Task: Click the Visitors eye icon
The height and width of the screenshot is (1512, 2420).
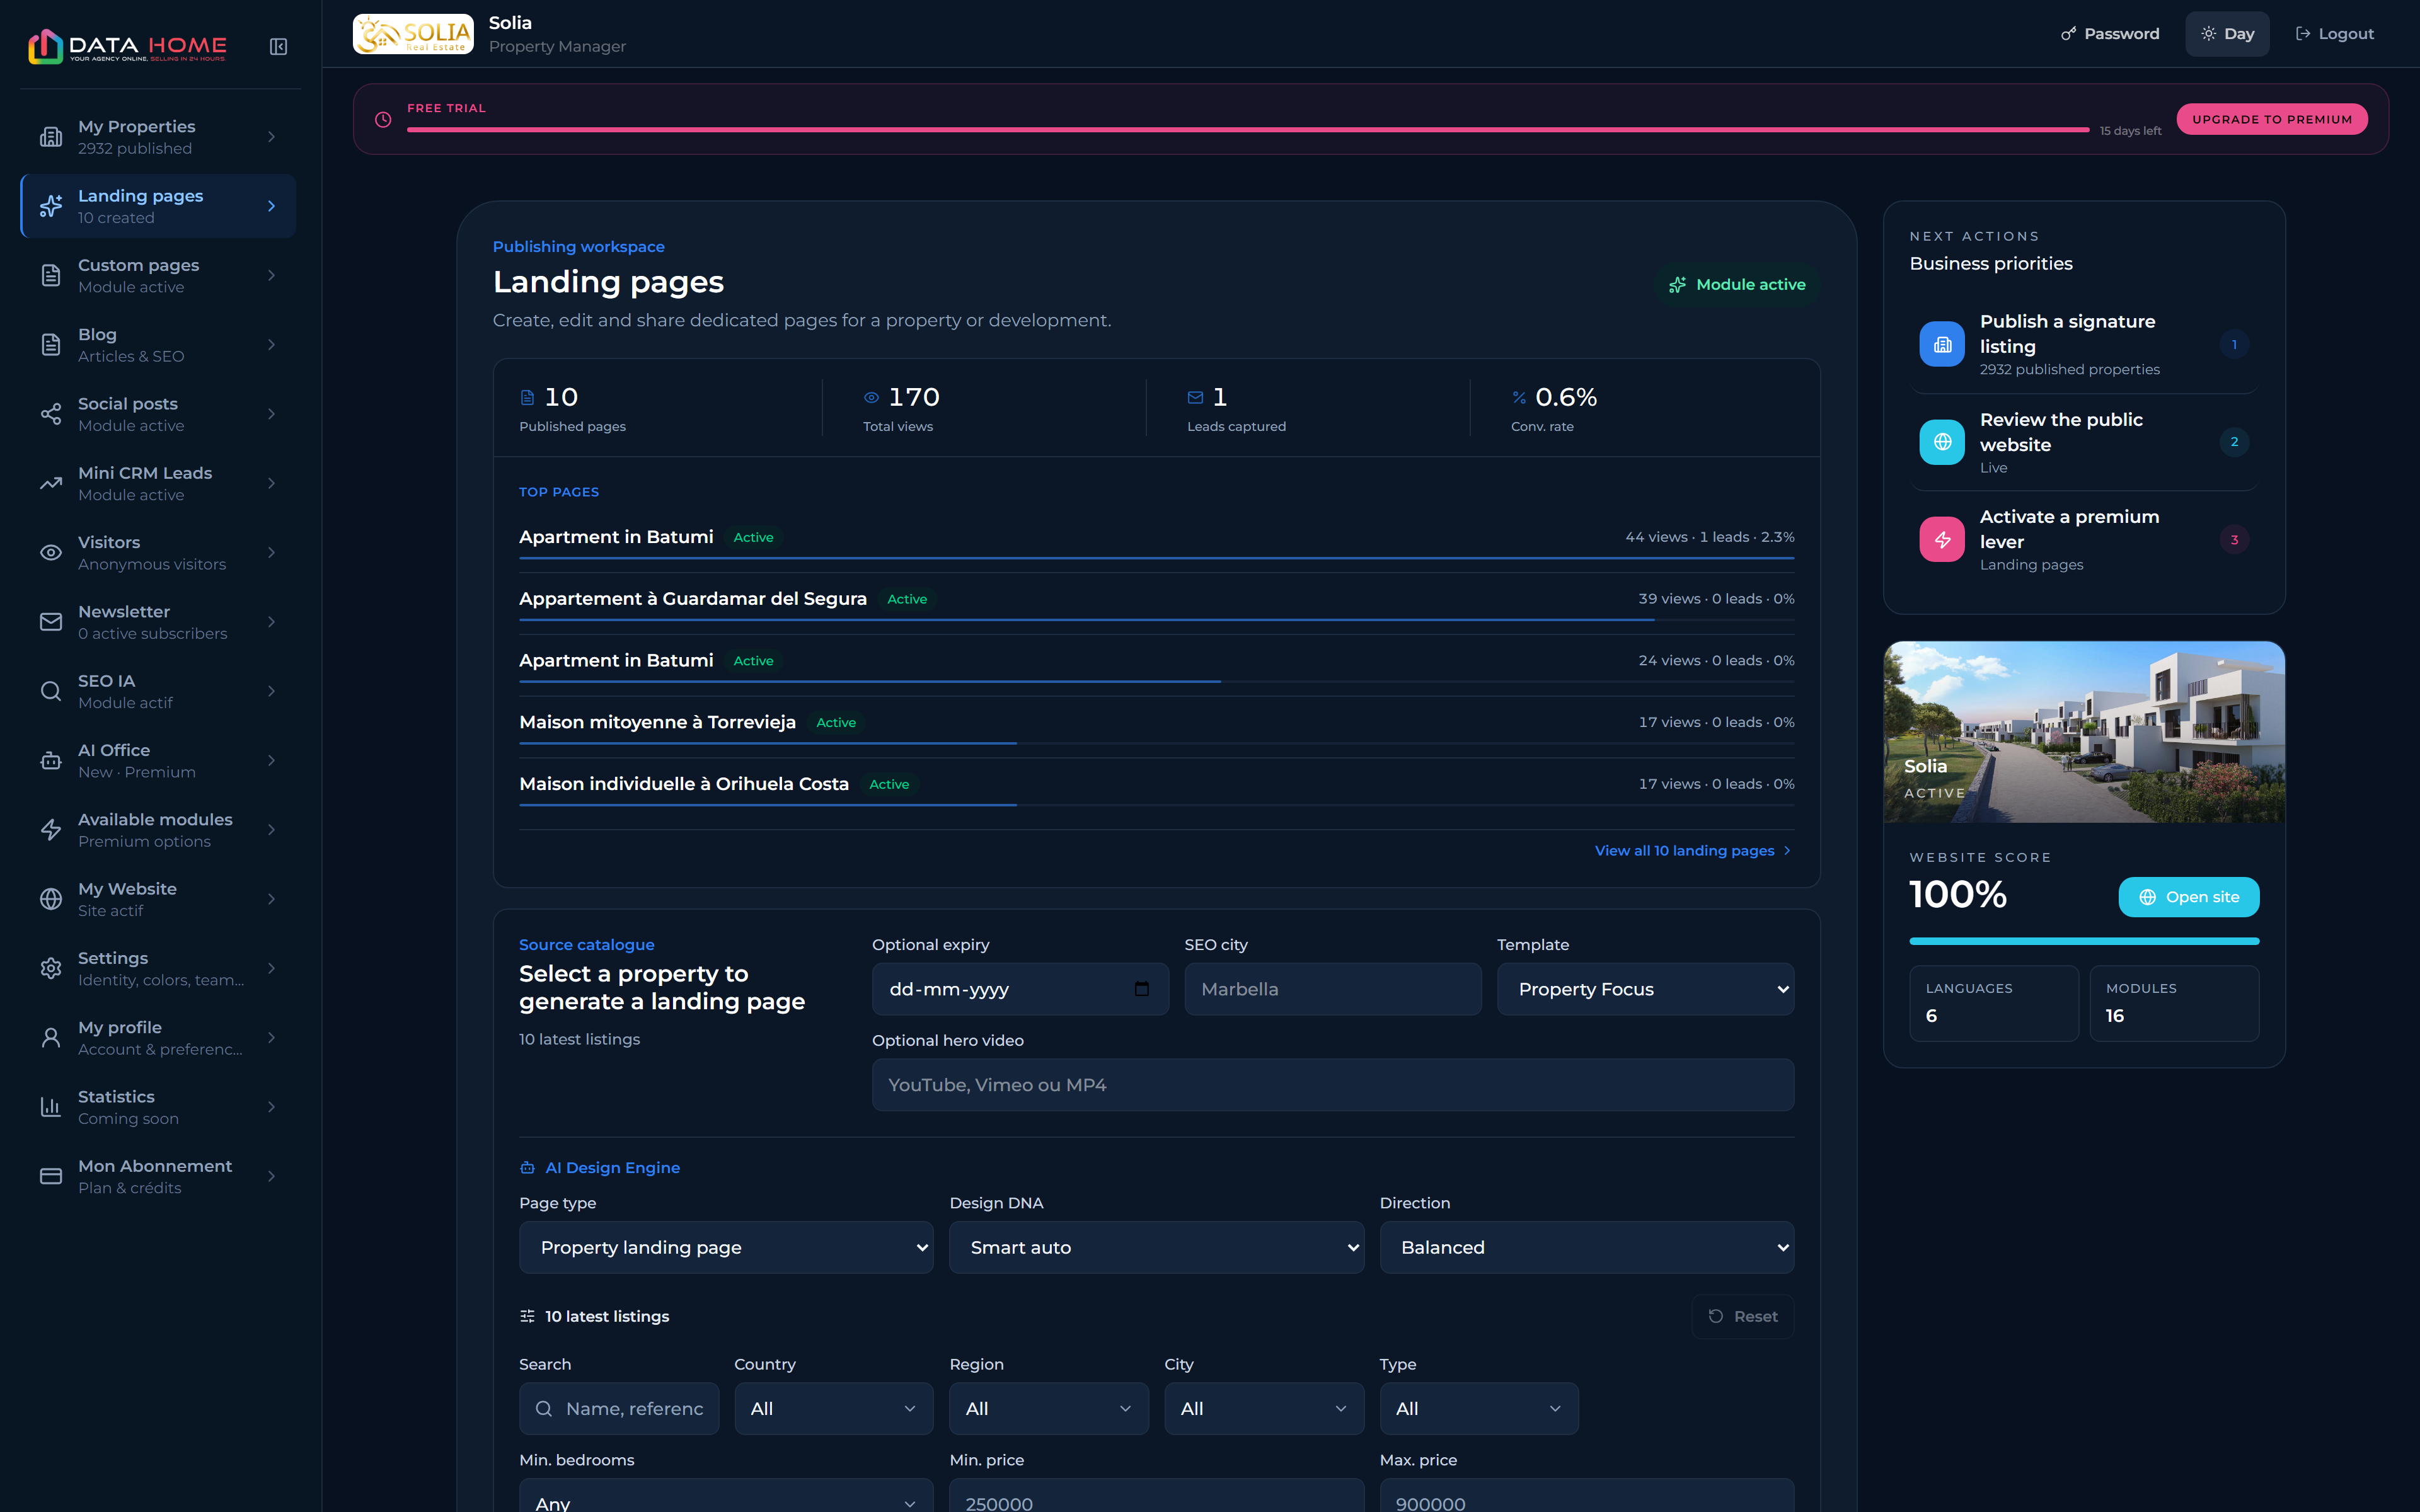Action: (x=51, y=553)
